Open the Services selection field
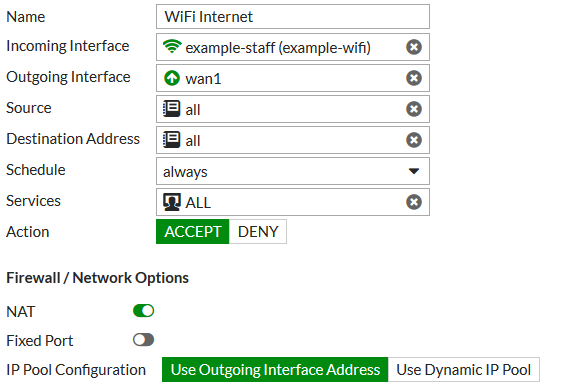 click(x=293, y=202)
